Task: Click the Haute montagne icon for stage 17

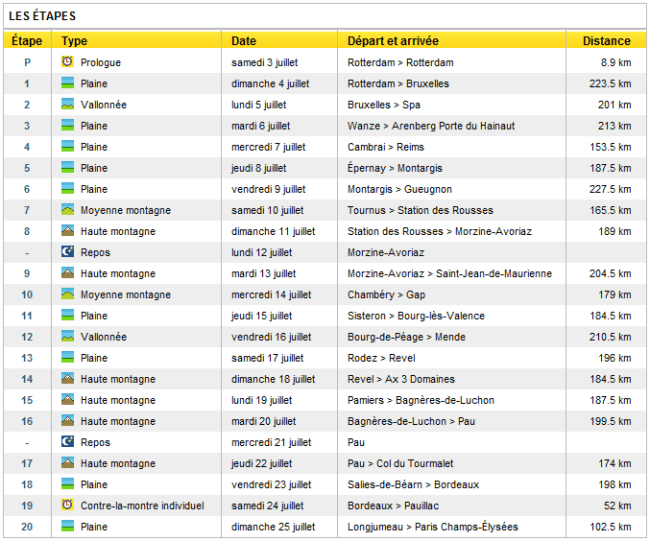Action: (x=67, y=463)
